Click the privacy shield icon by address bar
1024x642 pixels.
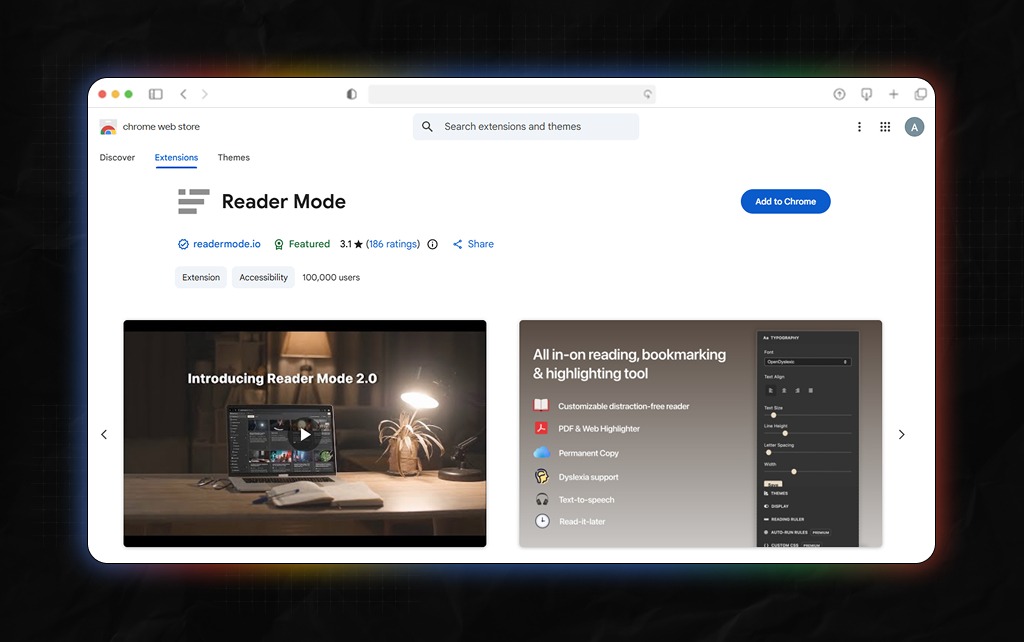351,94
